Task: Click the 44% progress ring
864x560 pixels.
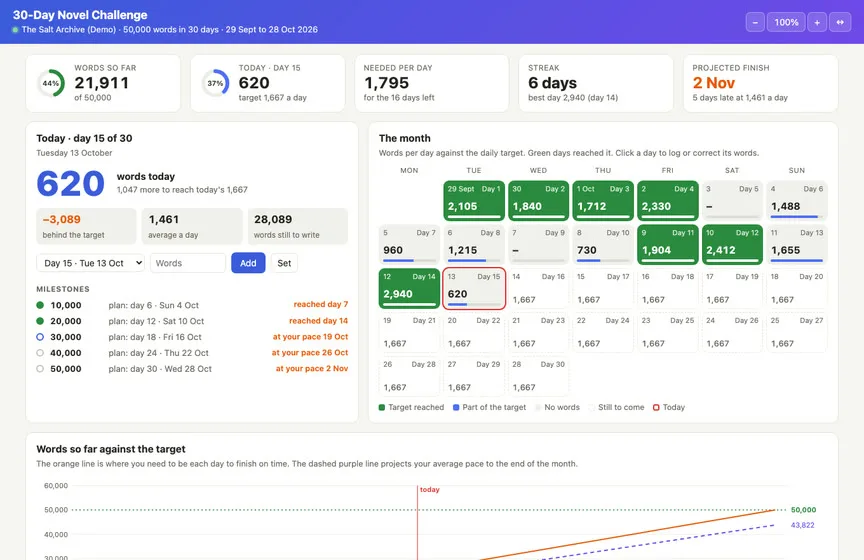Action: pyautogui.click(x=51, y=83)
